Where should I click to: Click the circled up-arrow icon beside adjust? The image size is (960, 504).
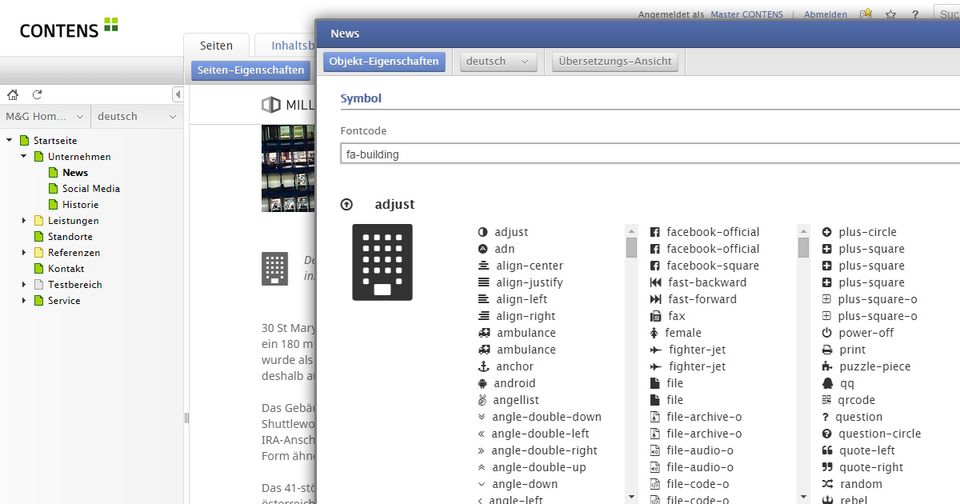[x=347, y=205]
